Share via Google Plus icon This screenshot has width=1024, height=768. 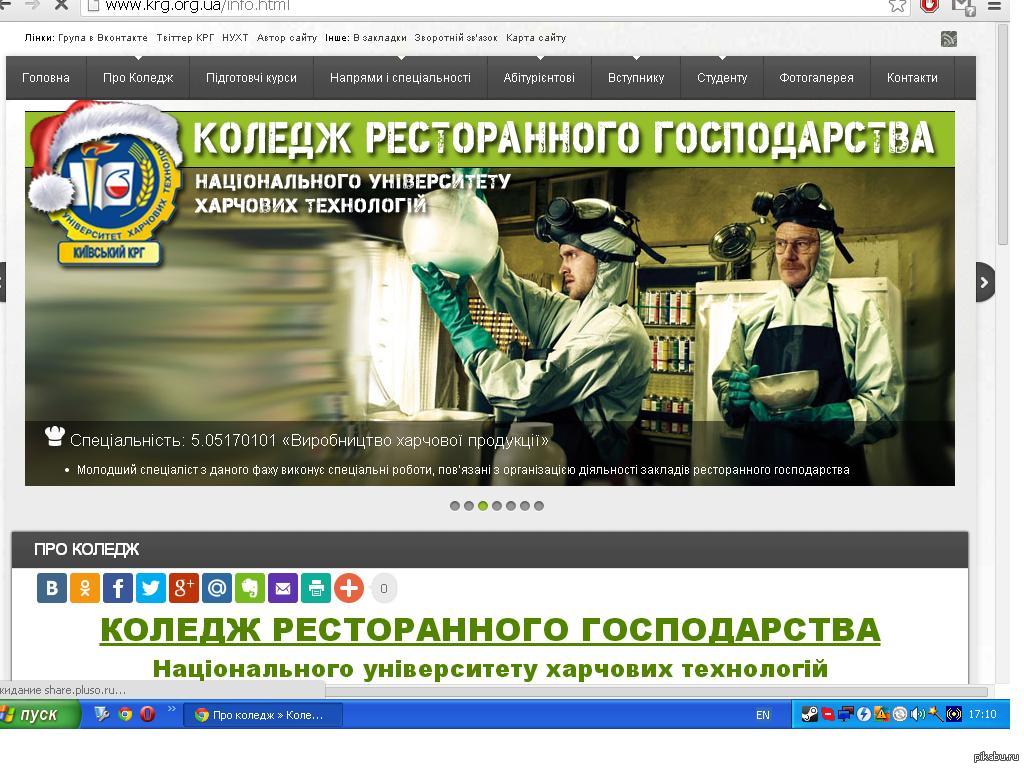tap(184, 588)
